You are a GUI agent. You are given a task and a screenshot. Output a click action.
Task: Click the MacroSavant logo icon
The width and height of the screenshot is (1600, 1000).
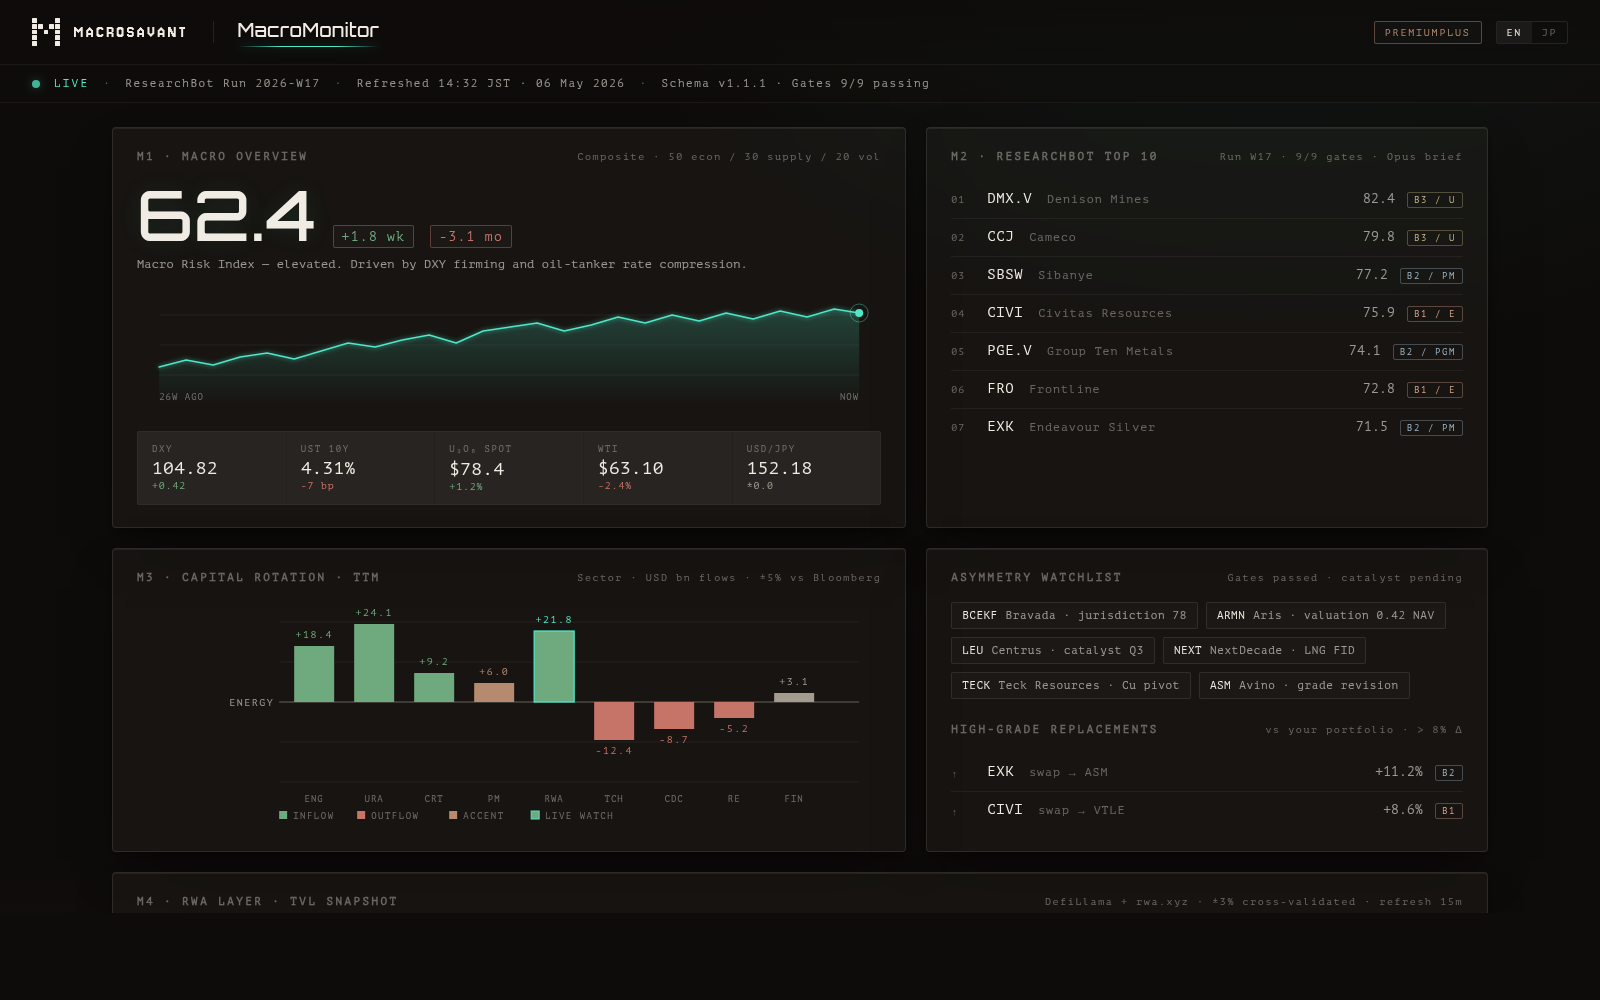click(x=46, y=32)
